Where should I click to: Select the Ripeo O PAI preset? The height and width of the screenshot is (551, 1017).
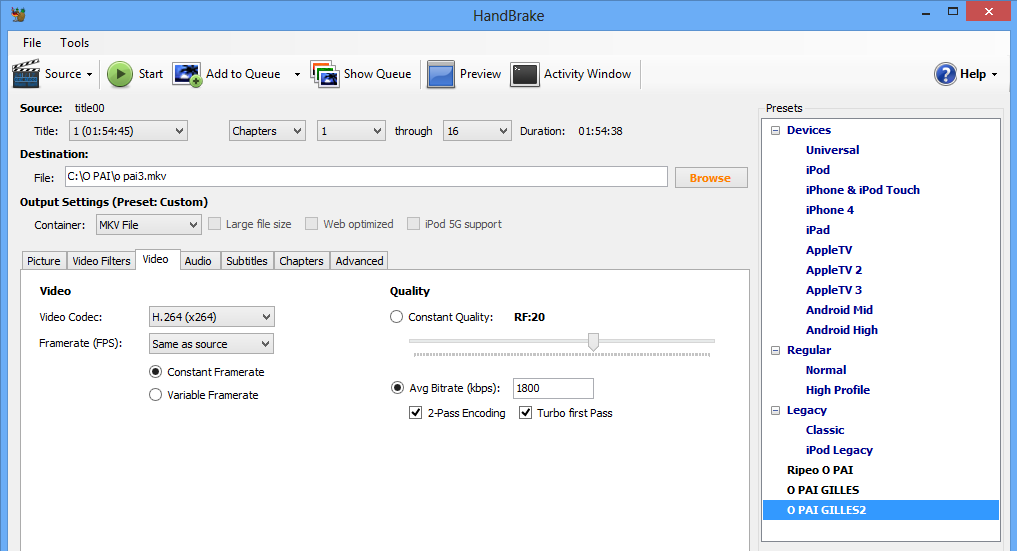pos(820,470)
